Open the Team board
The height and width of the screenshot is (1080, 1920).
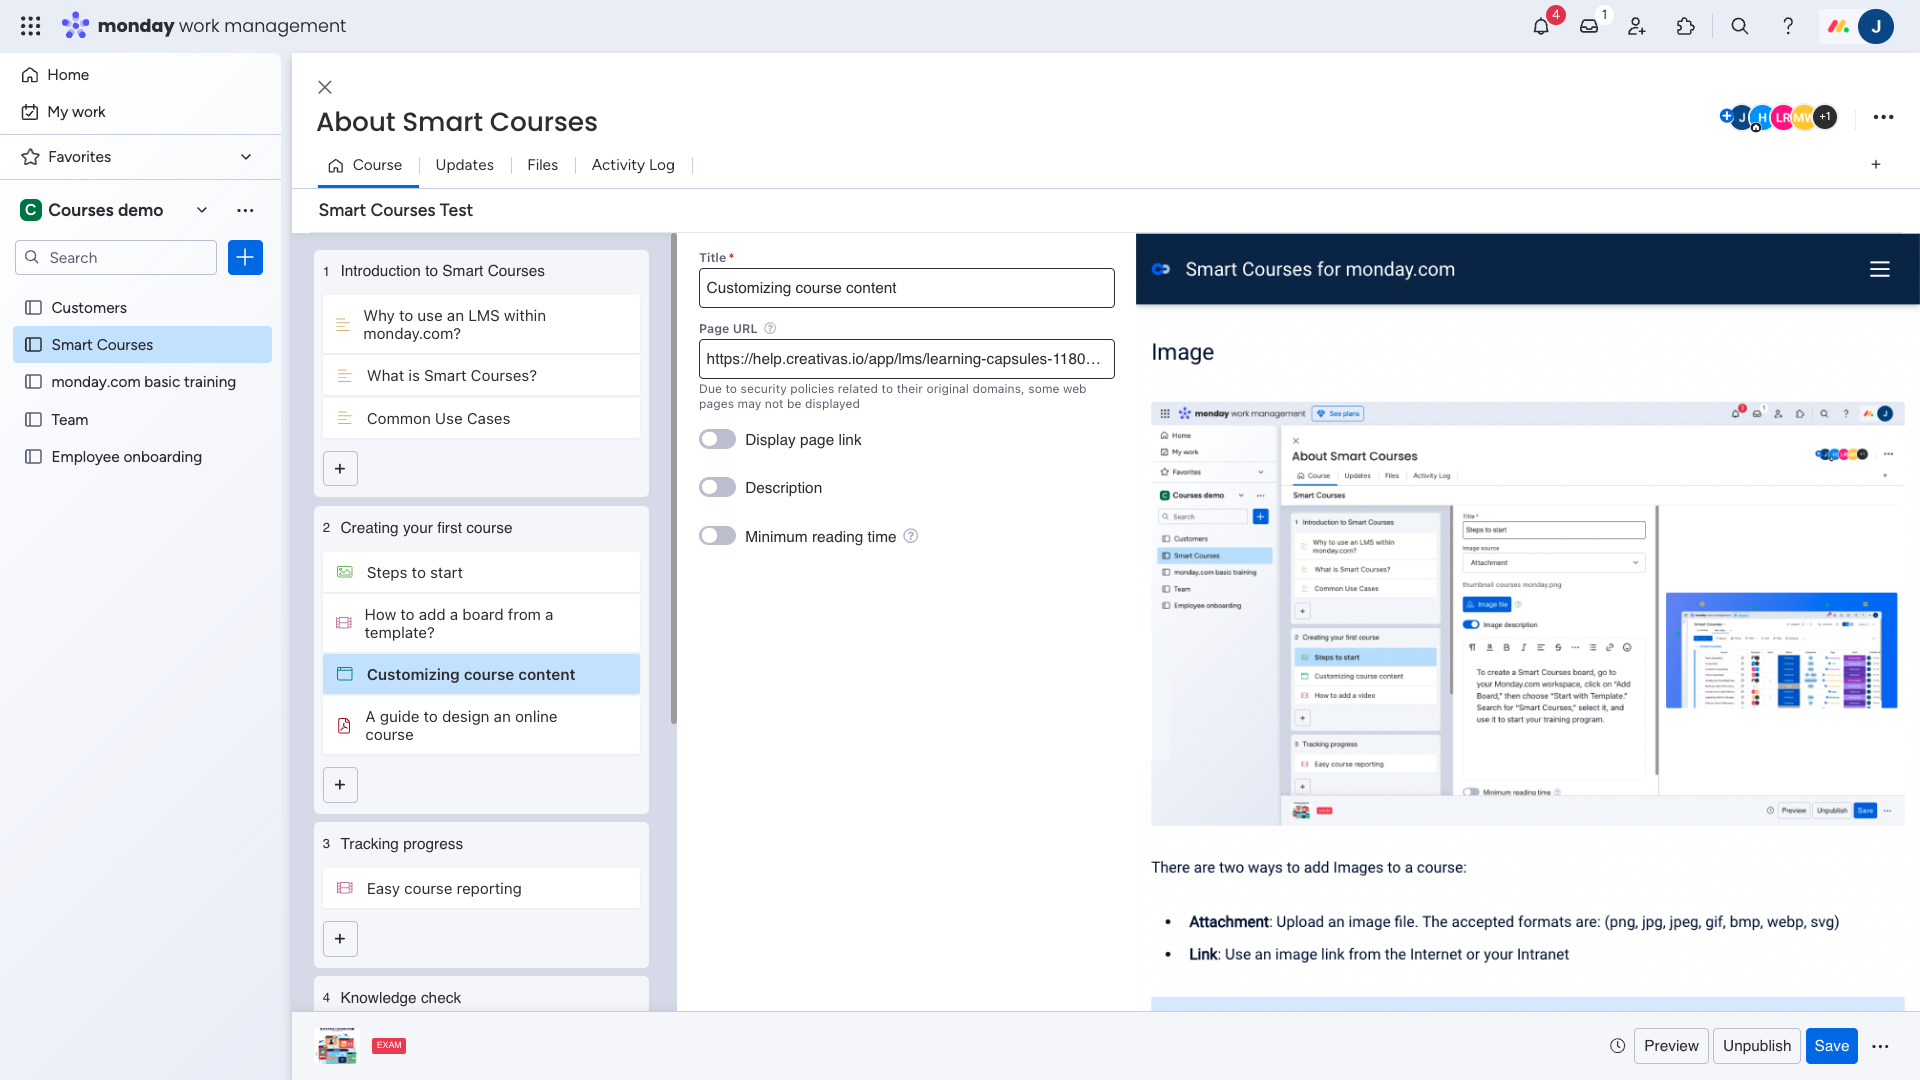142,420
